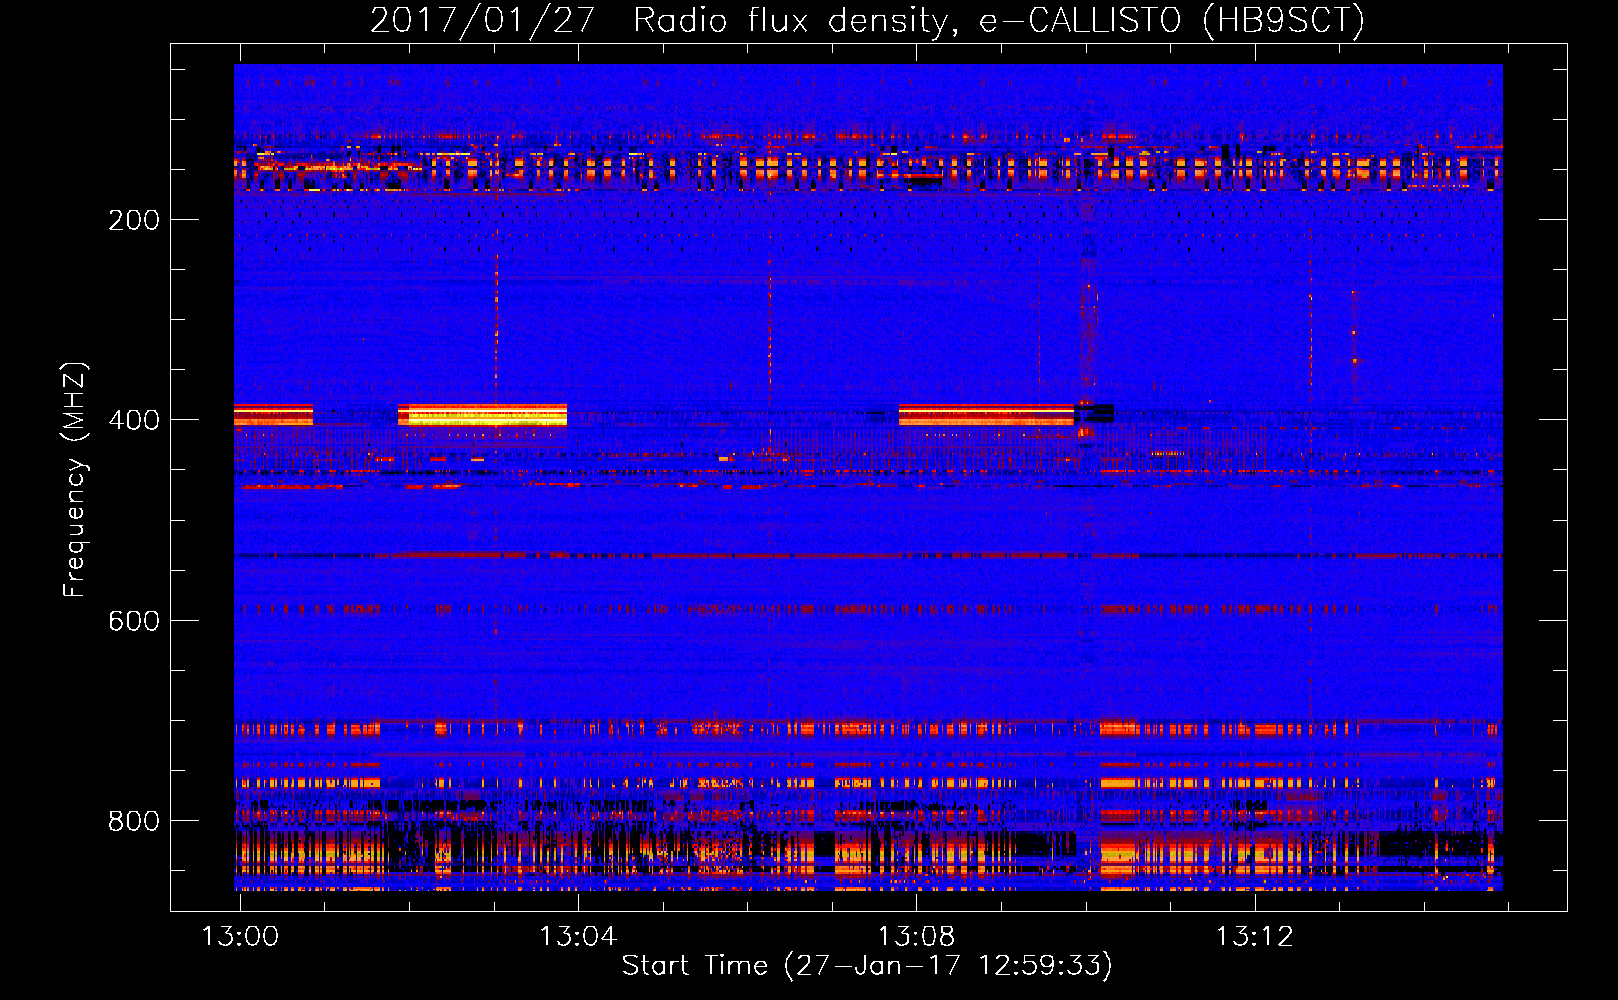
Task: Click the 13:00 time tick label
Action: tap(240, 936)
